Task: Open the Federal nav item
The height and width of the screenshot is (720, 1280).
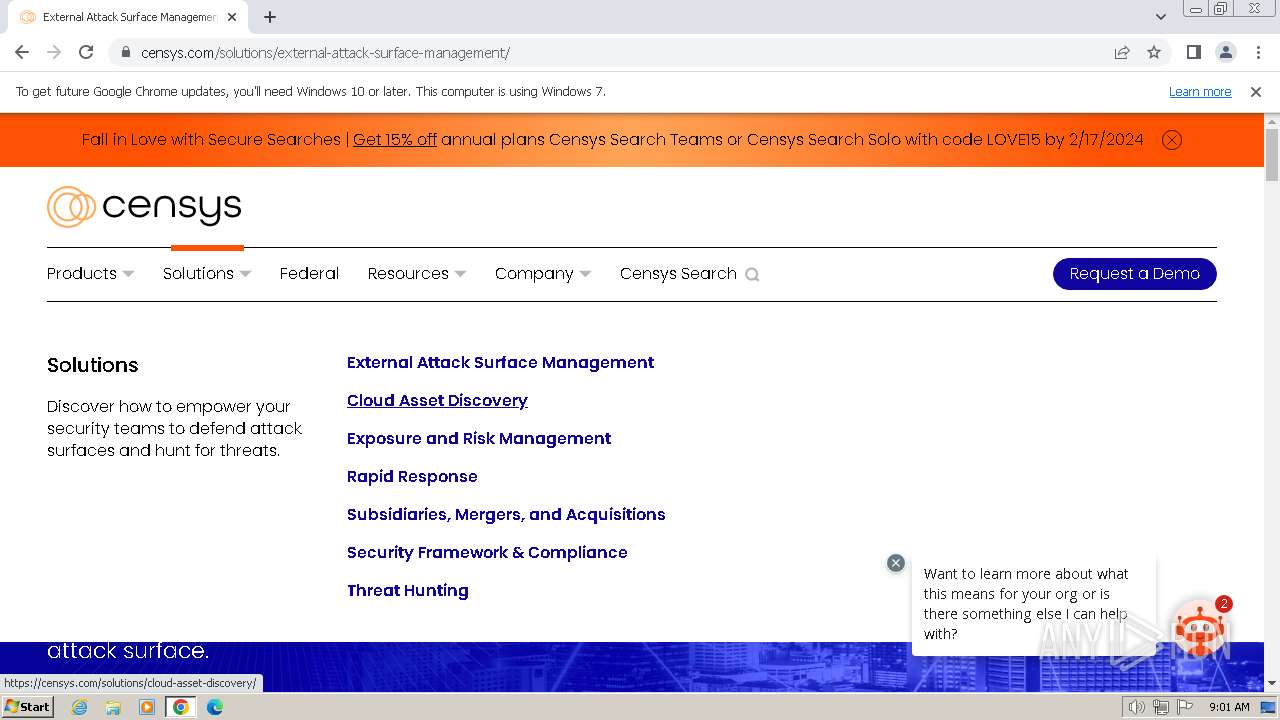Action: [309, 273]
